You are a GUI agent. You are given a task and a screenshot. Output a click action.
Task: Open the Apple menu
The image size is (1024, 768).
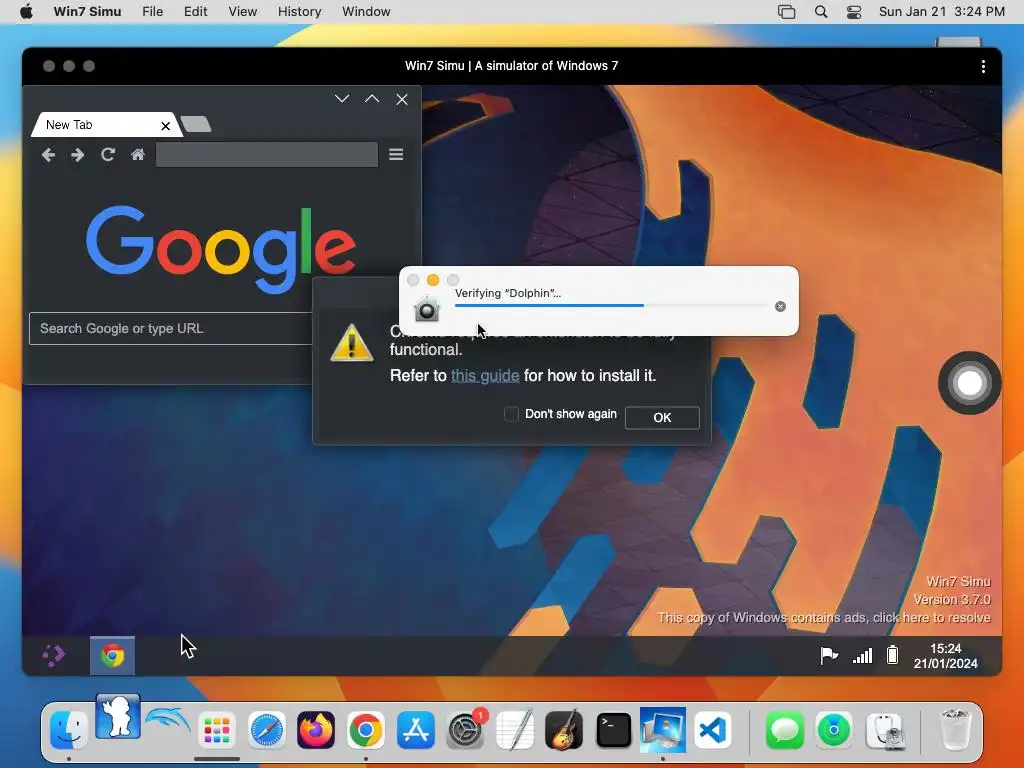[x=26, y=12]
